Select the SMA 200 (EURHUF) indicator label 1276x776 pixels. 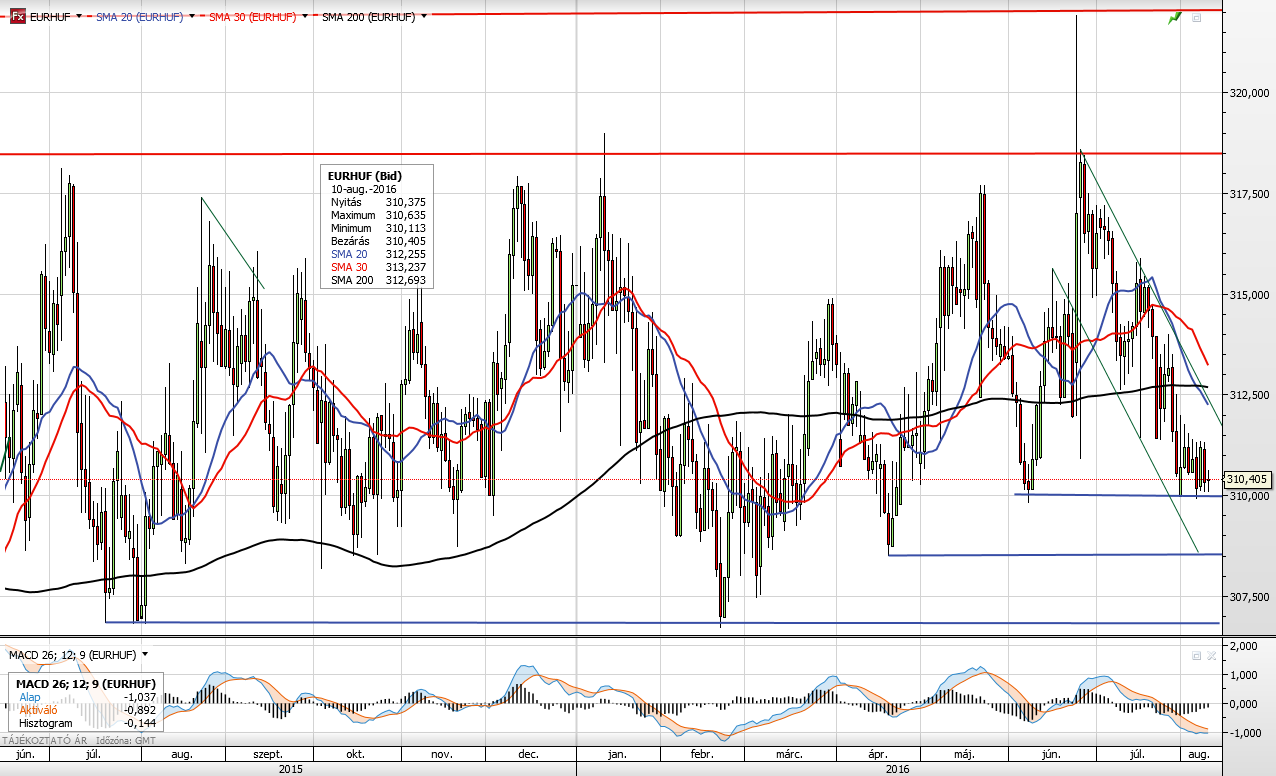coord(368,17)
